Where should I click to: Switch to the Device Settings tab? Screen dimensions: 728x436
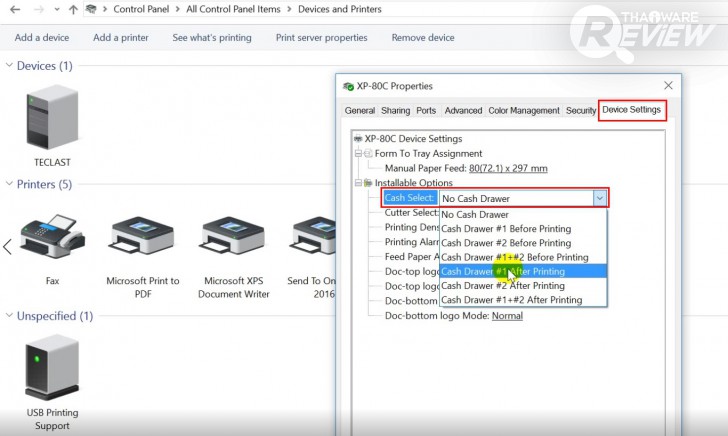[x=631, y=110]
